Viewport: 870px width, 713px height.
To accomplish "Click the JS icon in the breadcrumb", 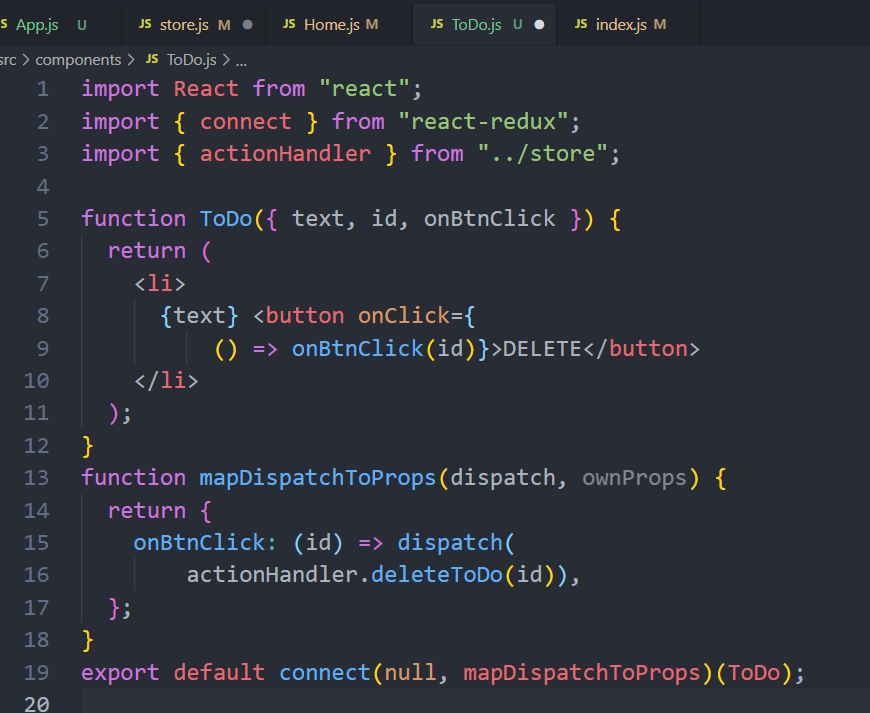I will [152, 59].
